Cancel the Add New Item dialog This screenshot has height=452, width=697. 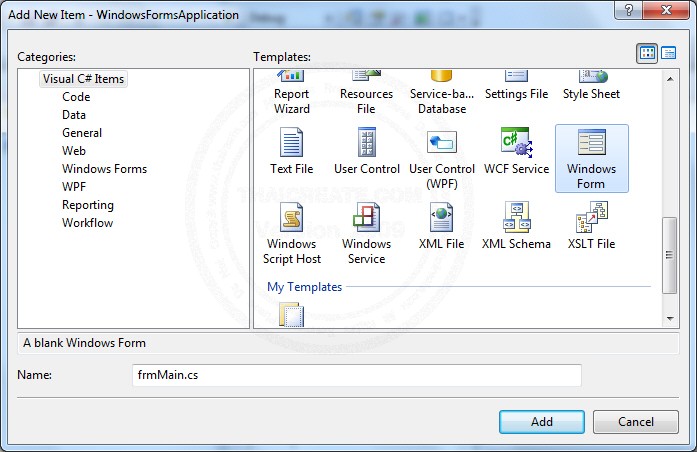636,422
